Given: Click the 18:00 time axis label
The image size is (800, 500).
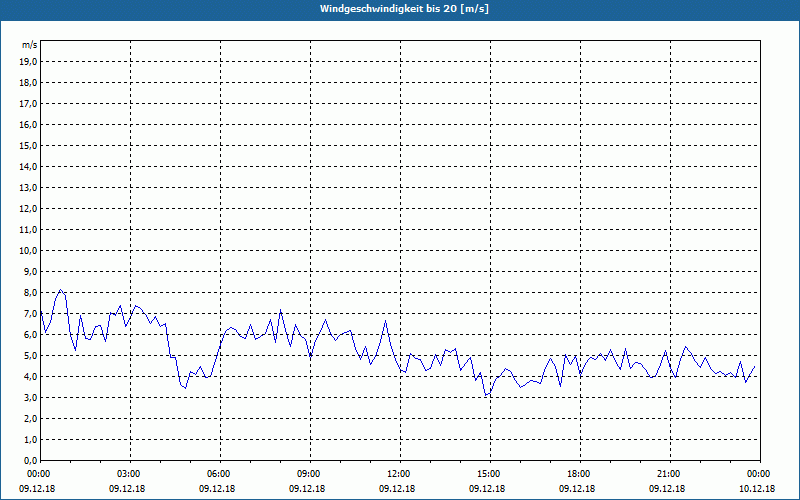Looking at the screenshot, I should (581, 474).
